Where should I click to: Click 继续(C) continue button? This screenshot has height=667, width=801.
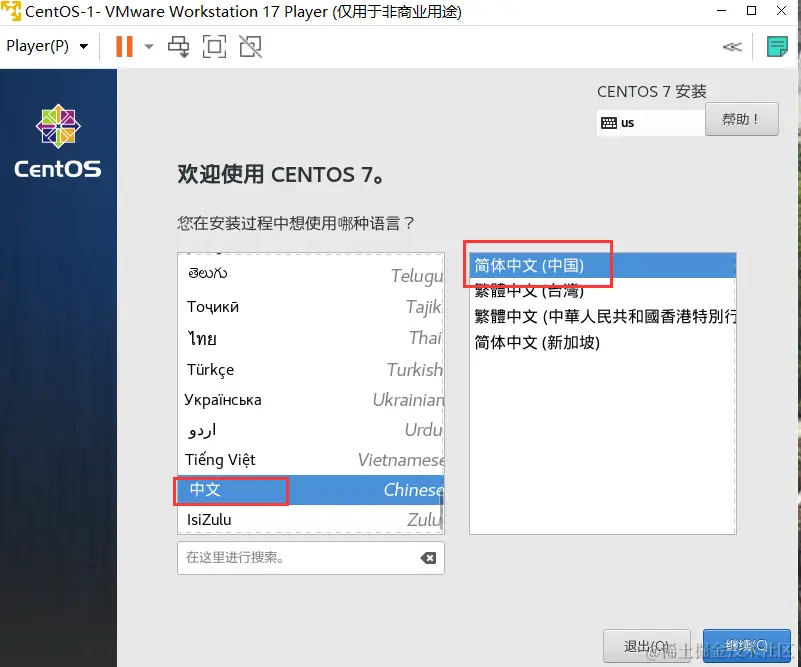746,646
